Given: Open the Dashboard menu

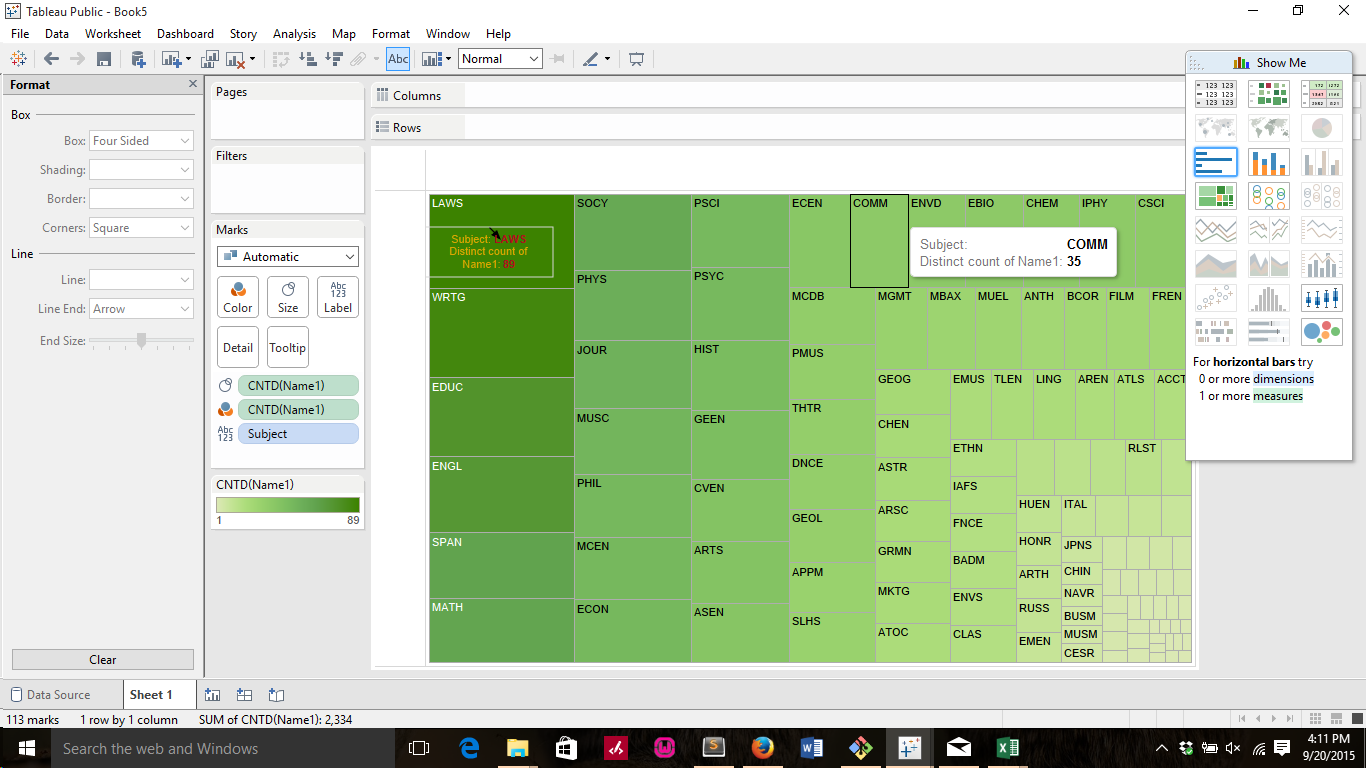Looking at the screenshot, I should pyautogui.click(x=185, y=34).
